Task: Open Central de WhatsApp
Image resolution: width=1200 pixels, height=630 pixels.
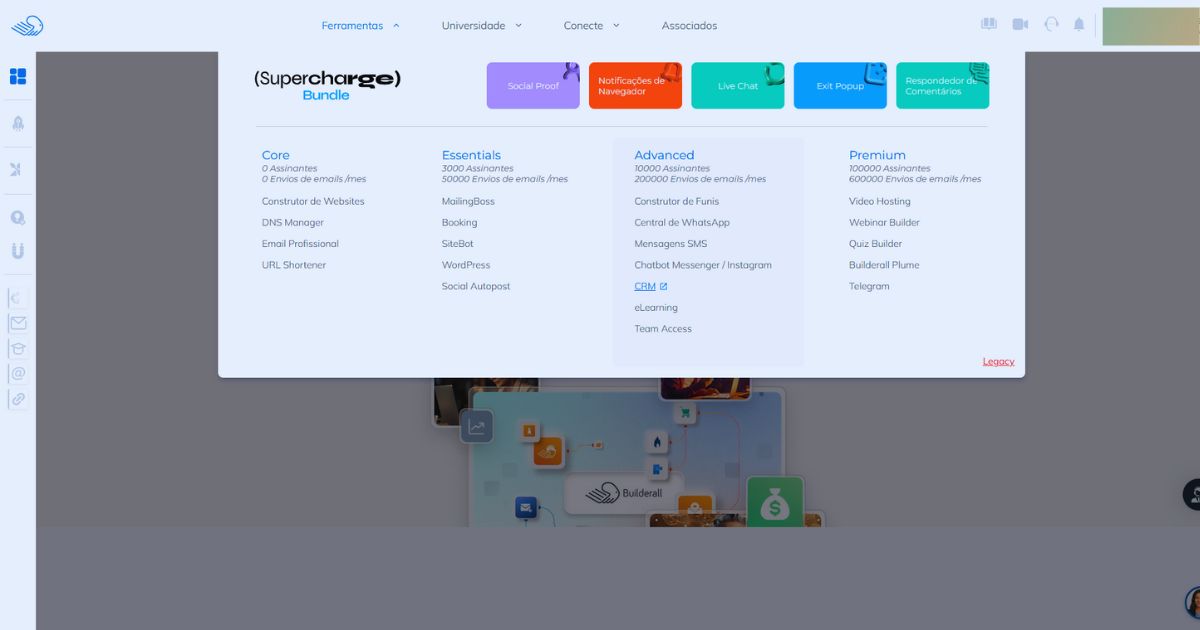Action: (x=682, y=222)
